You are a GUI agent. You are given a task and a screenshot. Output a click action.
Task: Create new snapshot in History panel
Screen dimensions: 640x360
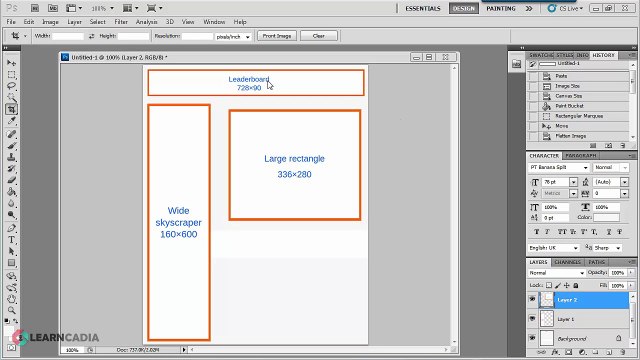[x=608, y=145]
